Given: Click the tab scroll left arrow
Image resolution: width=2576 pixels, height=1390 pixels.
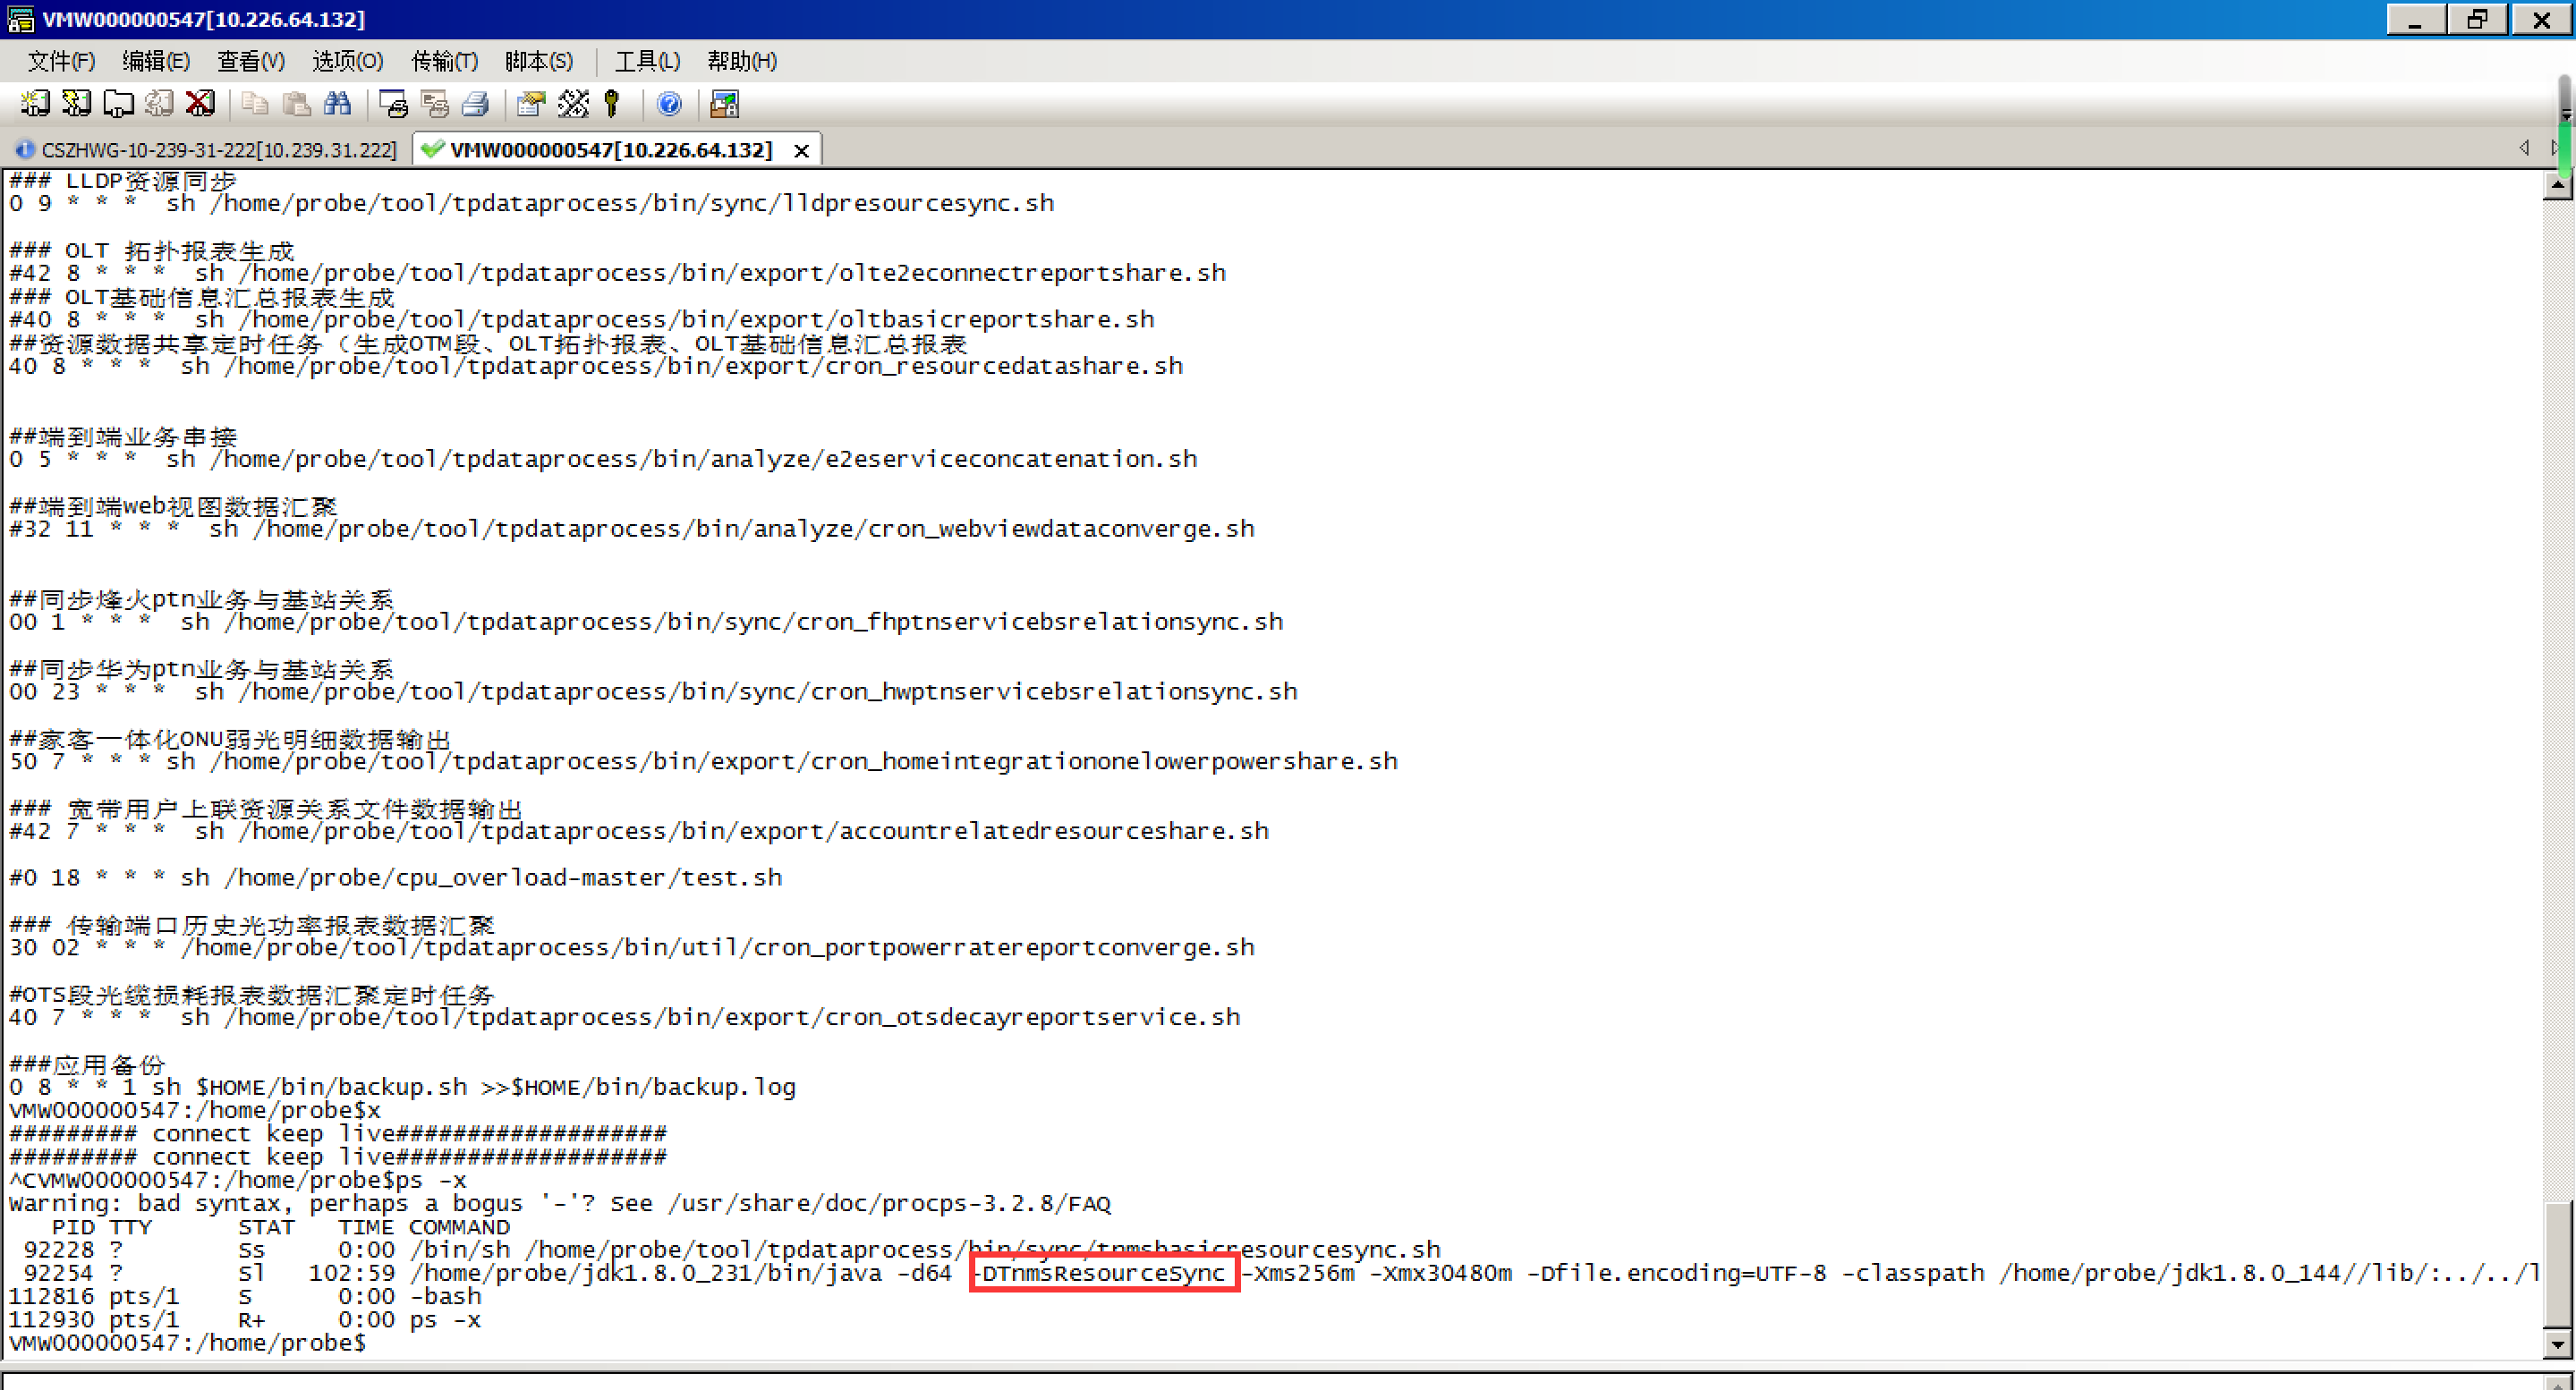Looking at the screenshot, I should pyautogui.click(x=2524, y=148).
